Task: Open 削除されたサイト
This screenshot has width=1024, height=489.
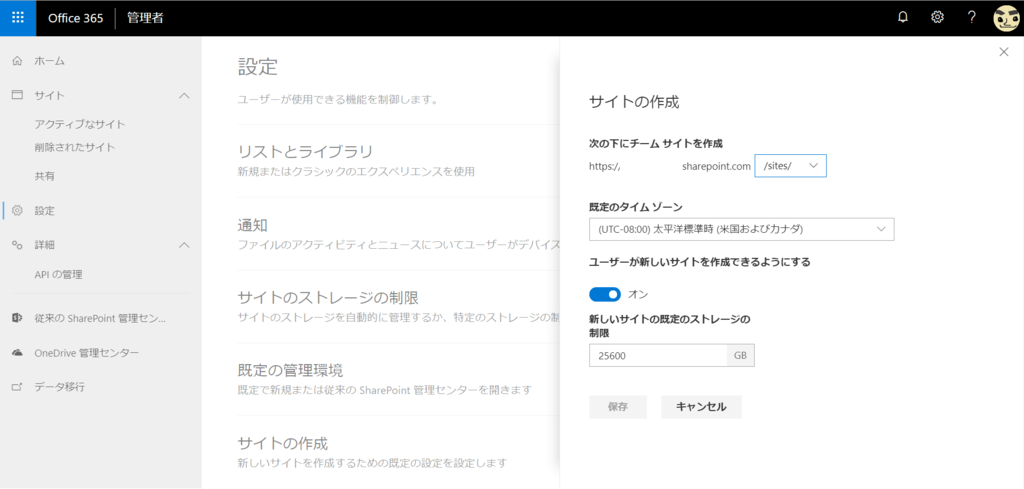Action: [75, 148]
